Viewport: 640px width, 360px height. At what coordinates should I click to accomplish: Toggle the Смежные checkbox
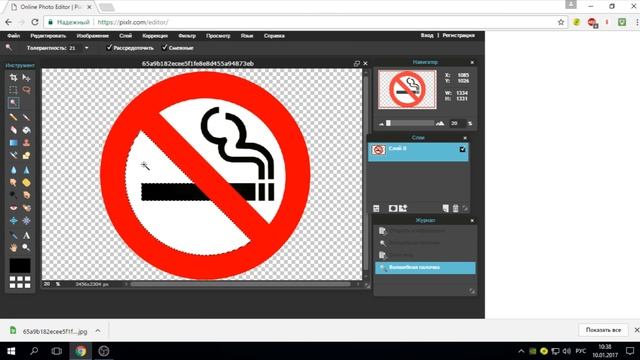point(164,48)
